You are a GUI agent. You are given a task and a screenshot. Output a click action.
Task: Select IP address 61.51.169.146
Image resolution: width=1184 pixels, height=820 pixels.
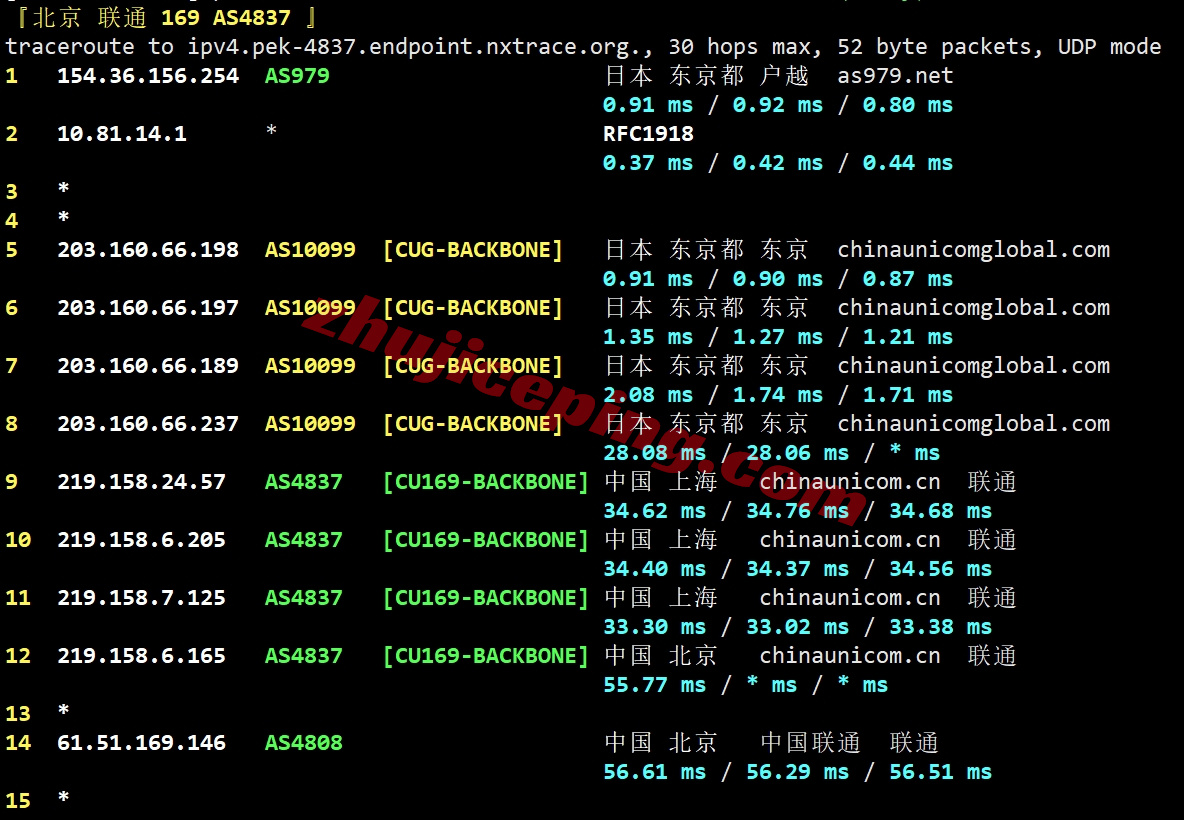[141, 743]
